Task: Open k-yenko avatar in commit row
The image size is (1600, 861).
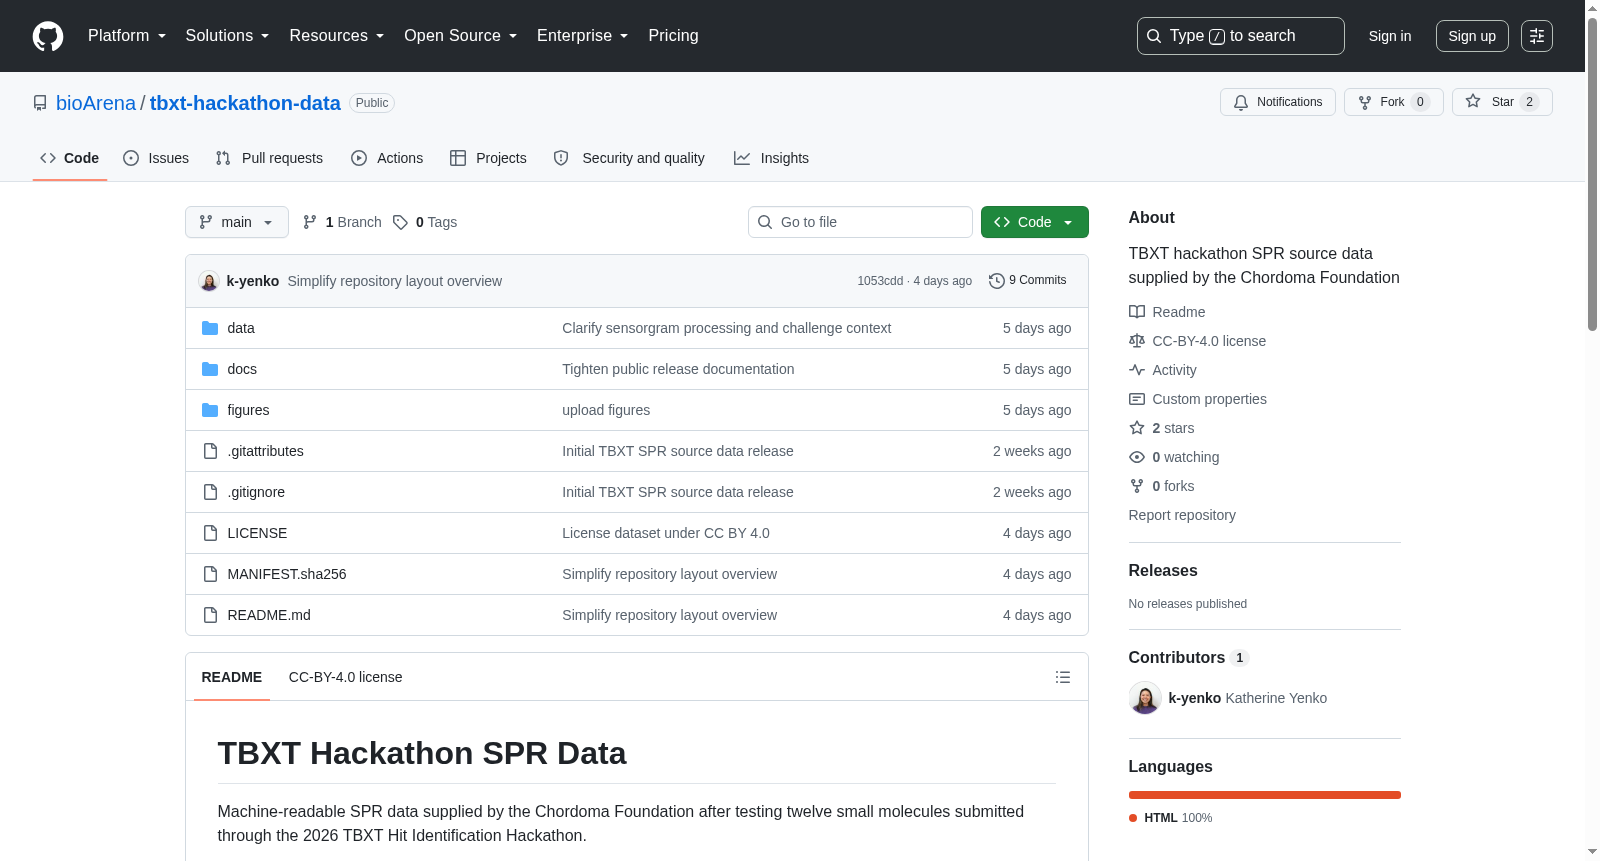Action: point(209,281)
